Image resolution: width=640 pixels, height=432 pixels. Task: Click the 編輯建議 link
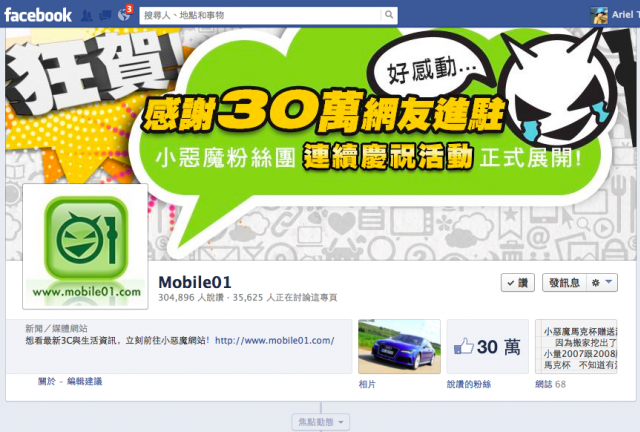tap(84, 381)
